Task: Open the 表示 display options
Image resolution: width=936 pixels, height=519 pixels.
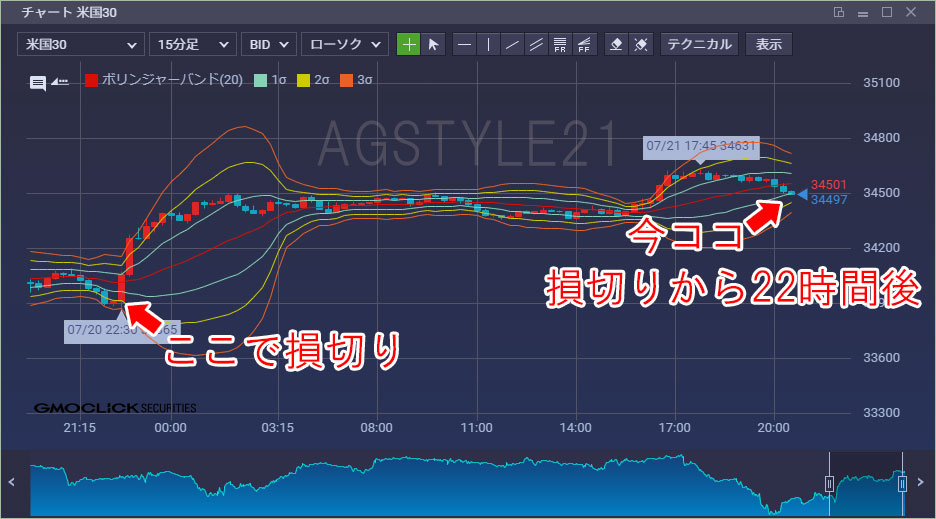Action: coord(769,44)
